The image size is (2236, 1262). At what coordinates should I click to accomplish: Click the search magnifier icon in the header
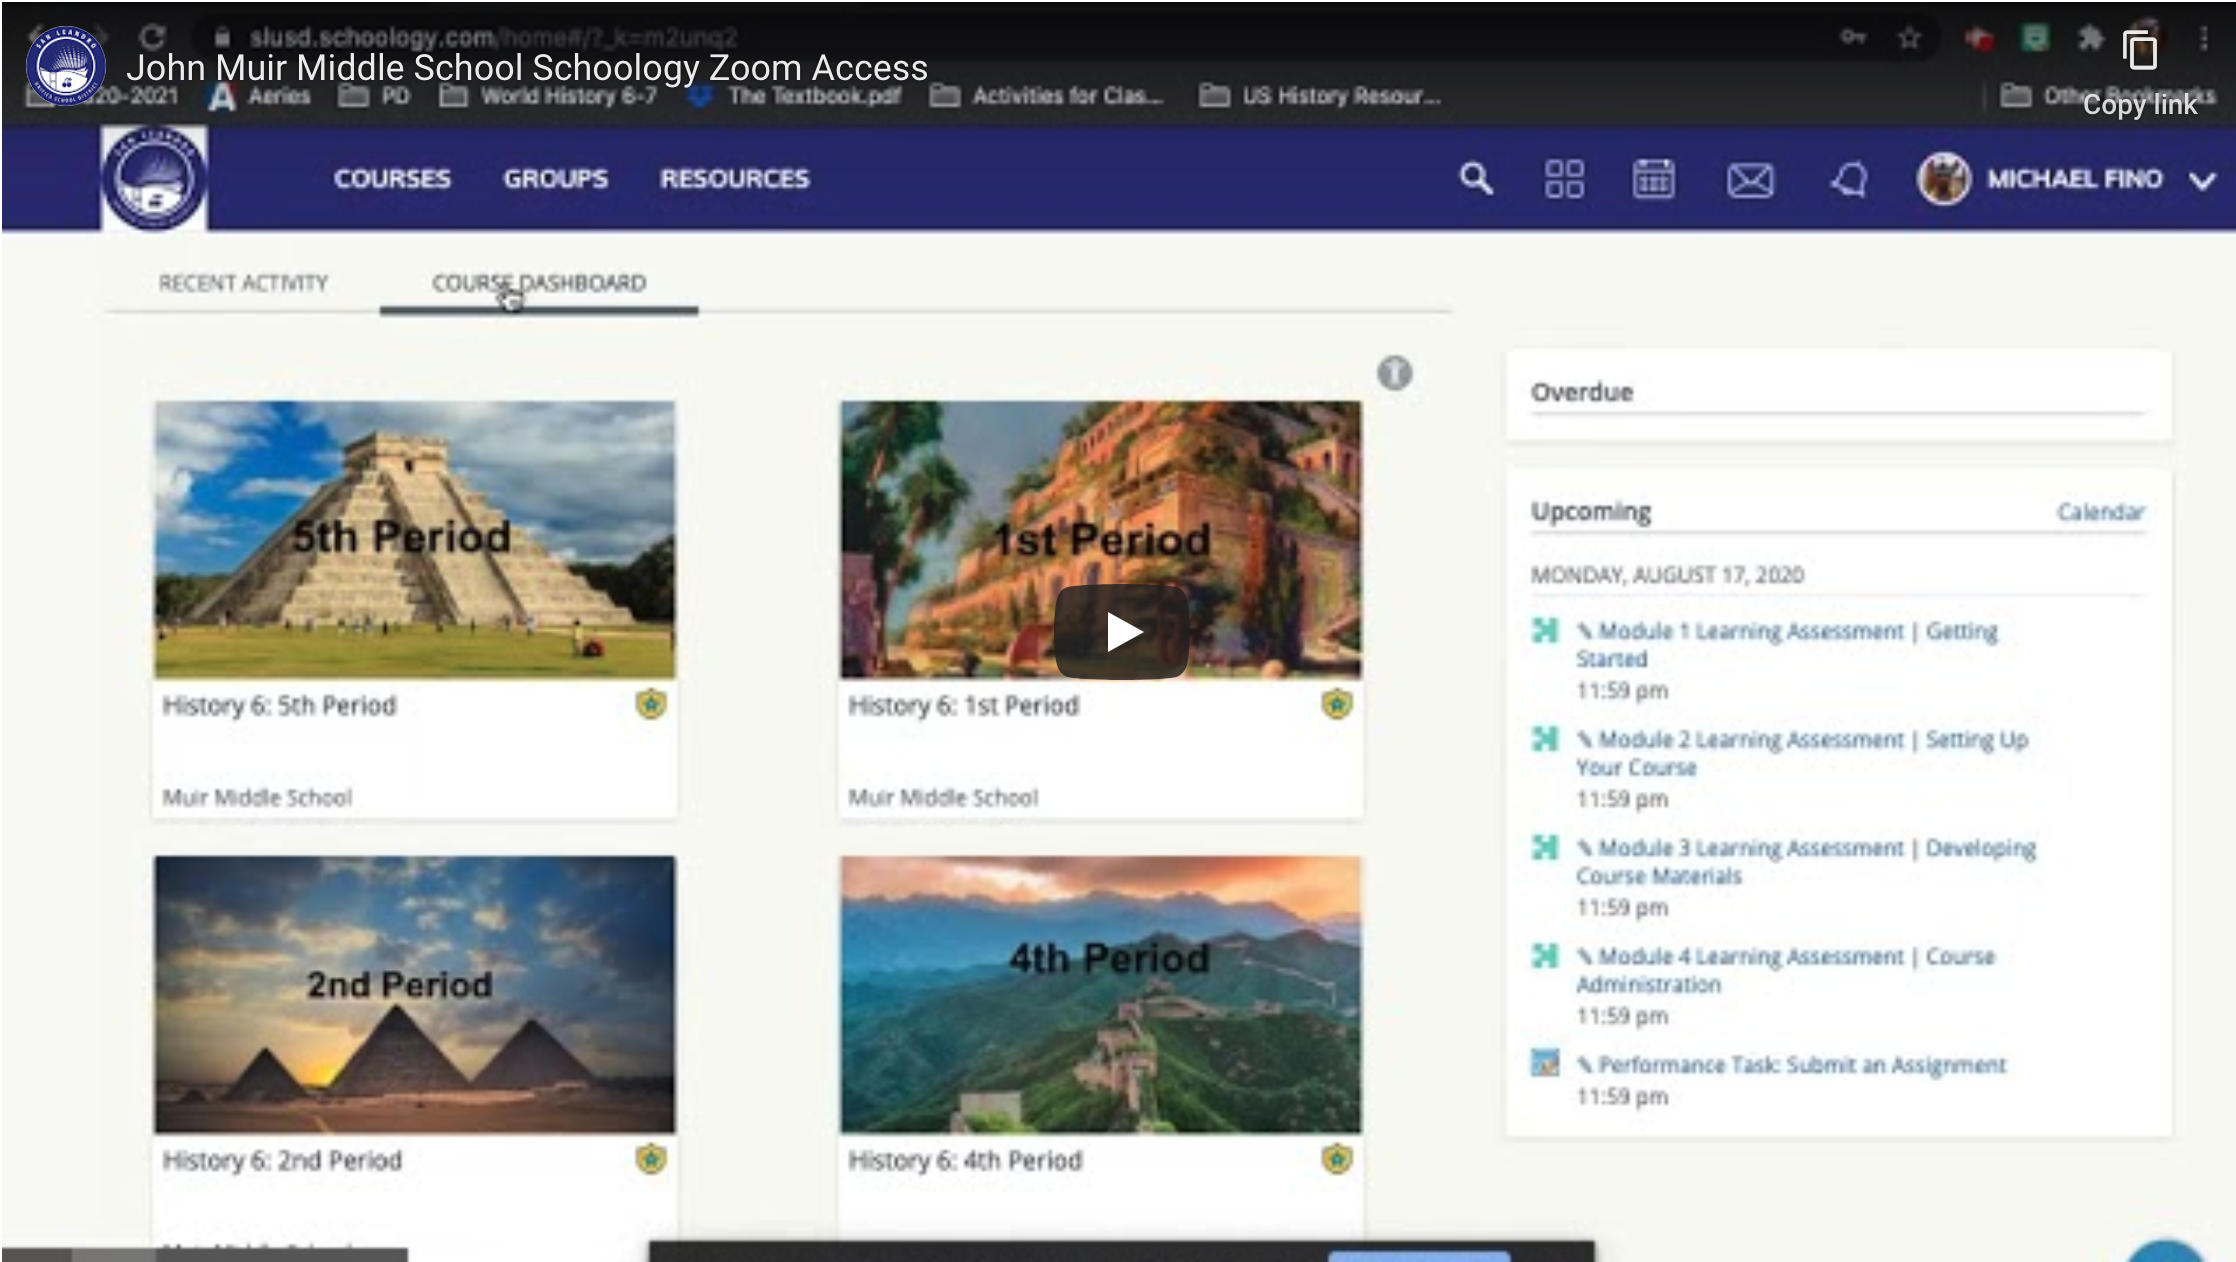(x=1475, y=179)
